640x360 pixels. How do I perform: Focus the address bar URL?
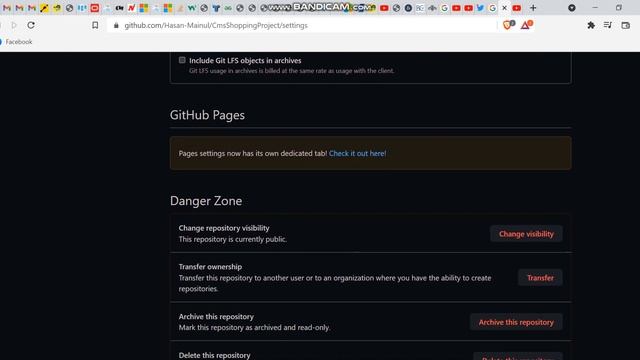click(x=216, y=25)
